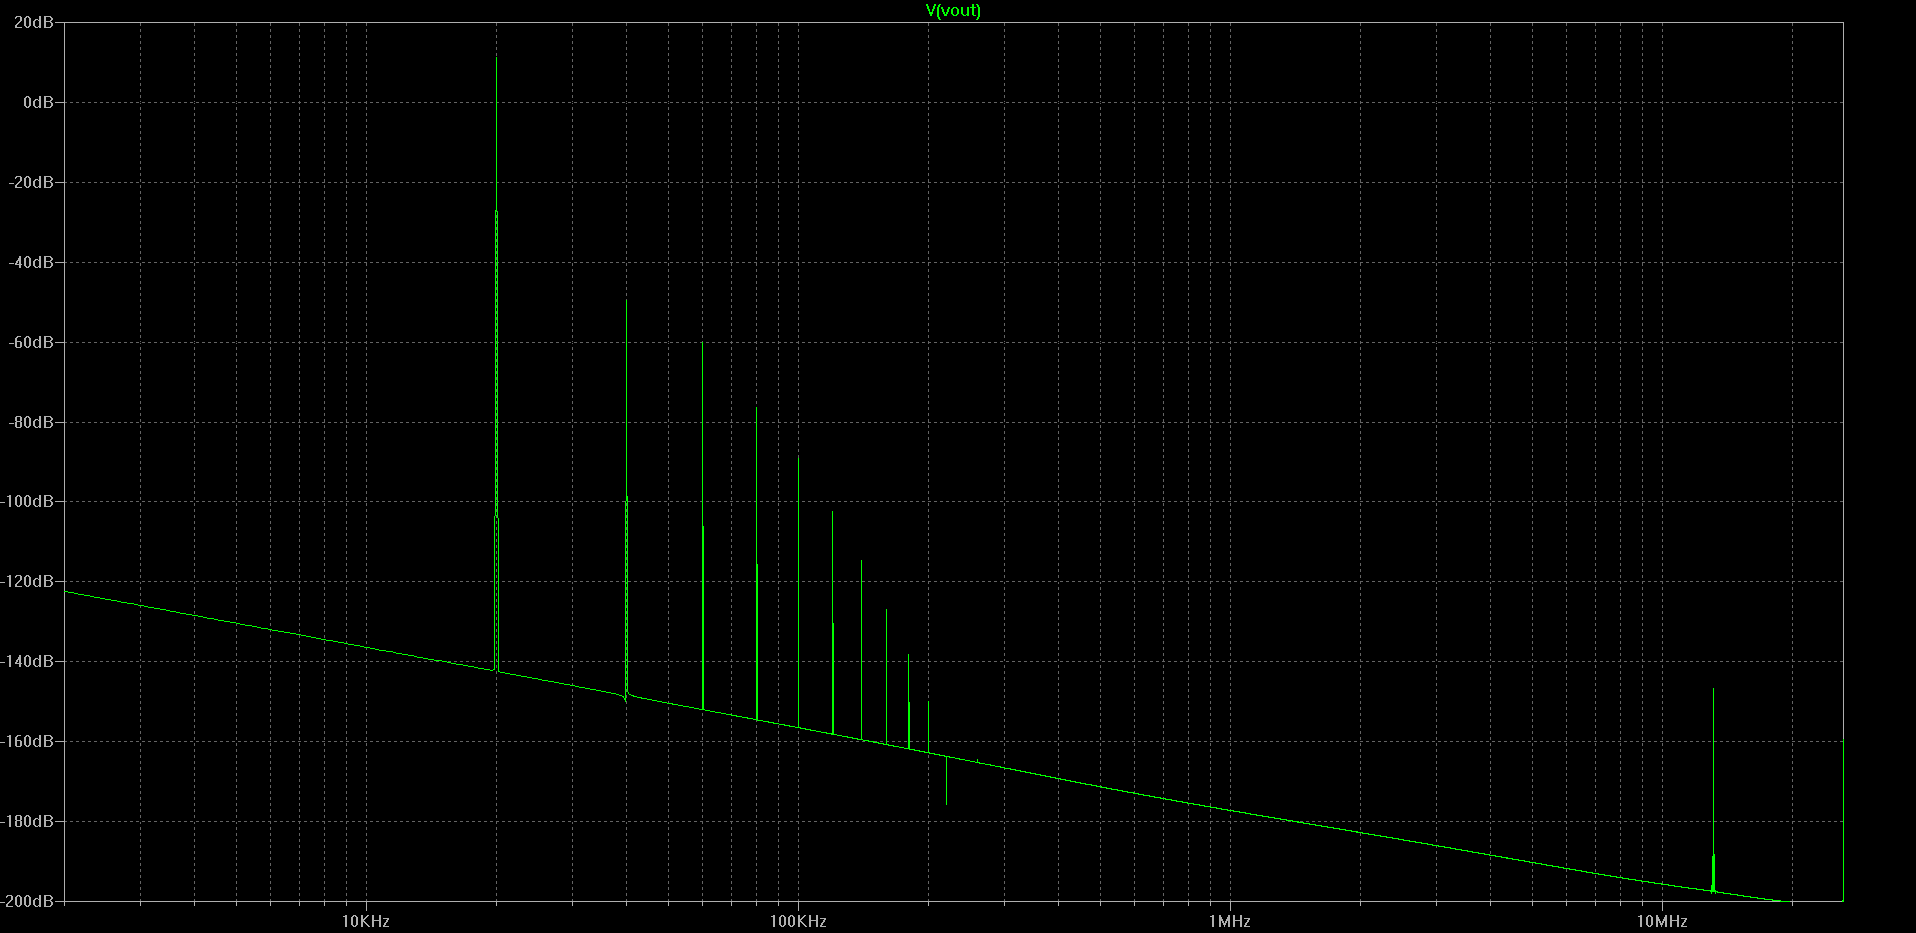Click the -180dB axis label
Viewport: 1916px width, 933px height.
coord(28,821)
